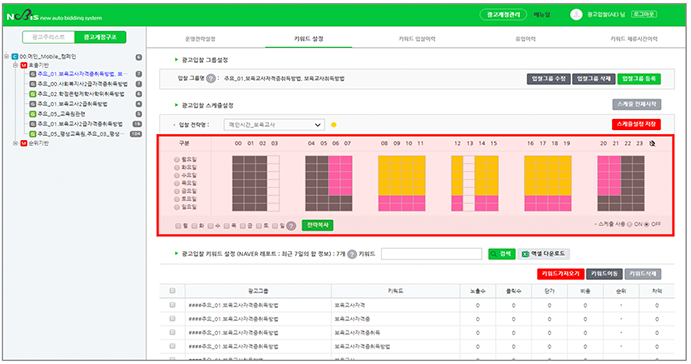The image size is (691, 364).
Task: Click 노출수 column header
Action: [477, 291]
